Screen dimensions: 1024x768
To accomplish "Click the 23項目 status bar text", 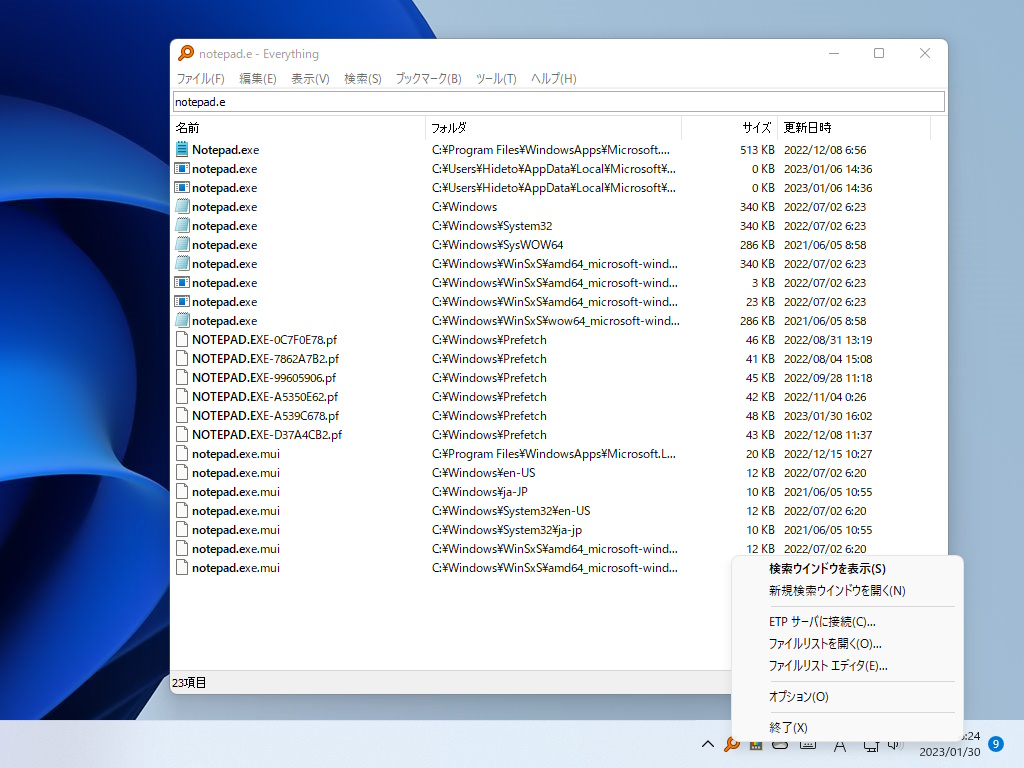I will click(x=189, y=682).
